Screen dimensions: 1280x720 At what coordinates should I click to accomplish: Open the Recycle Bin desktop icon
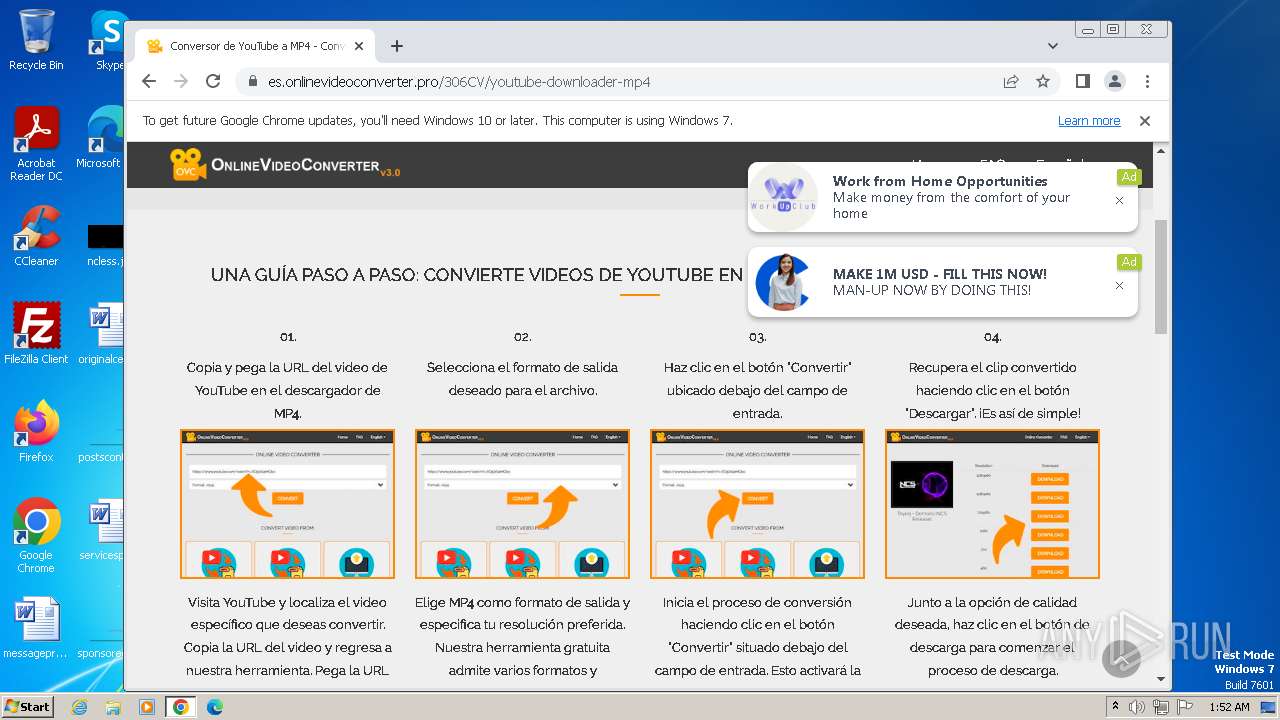coord(36,40)
